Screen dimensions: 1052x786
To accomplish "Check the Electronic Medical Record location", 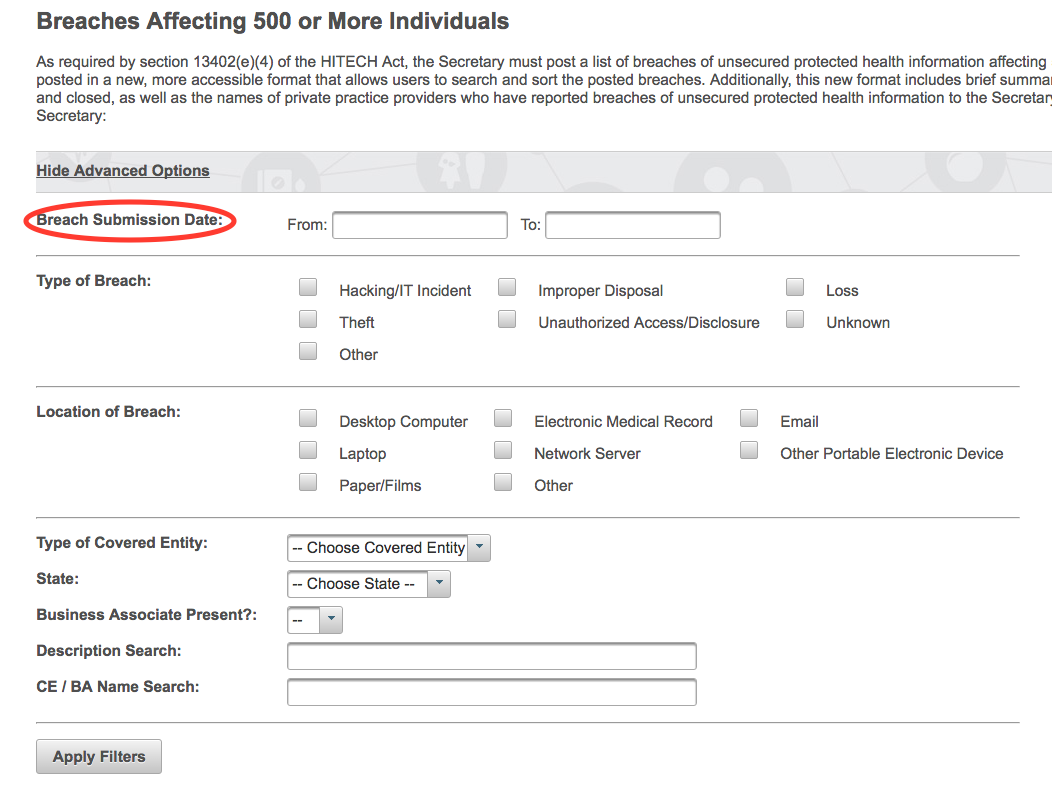I will (x=503, y=418).
